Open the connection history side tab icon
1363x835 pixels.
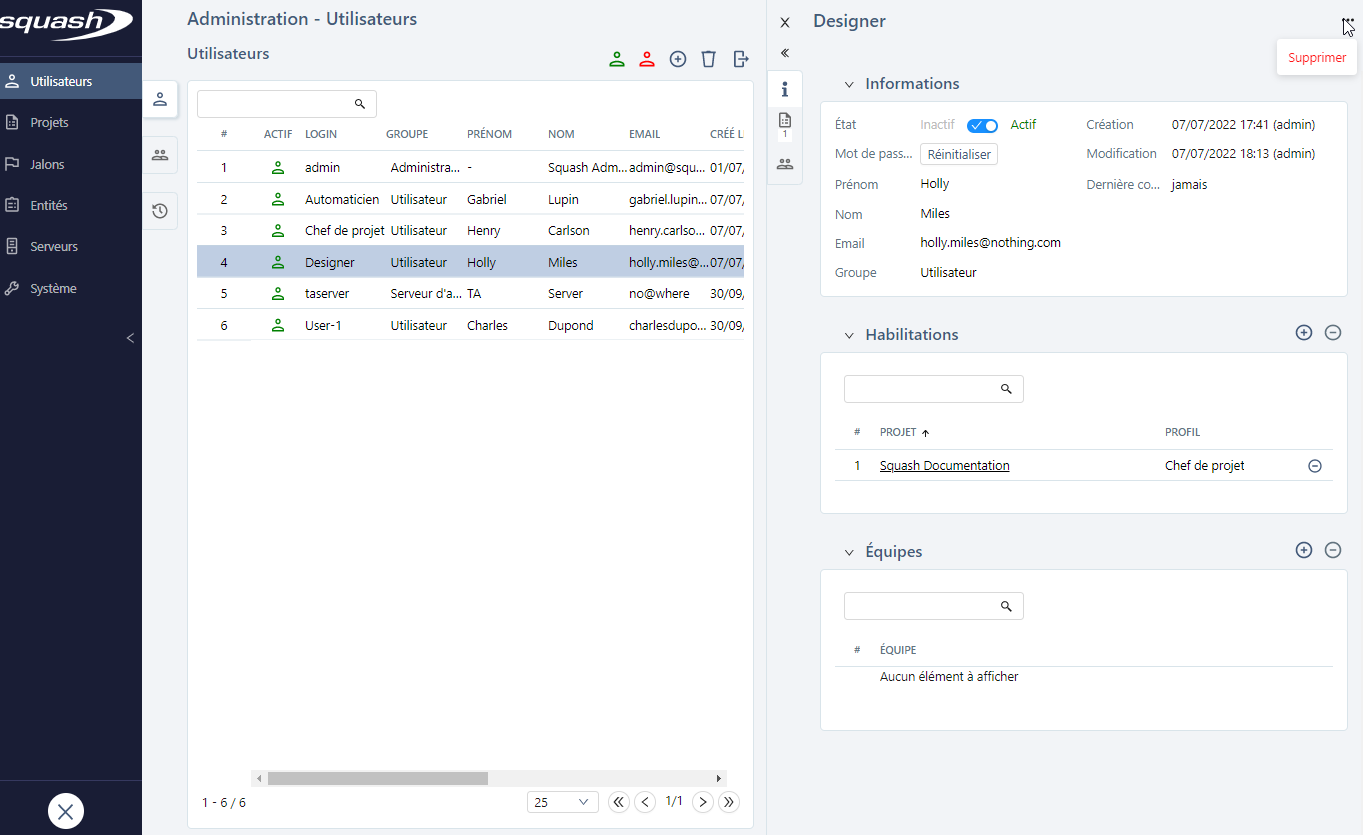click(159, 211)
